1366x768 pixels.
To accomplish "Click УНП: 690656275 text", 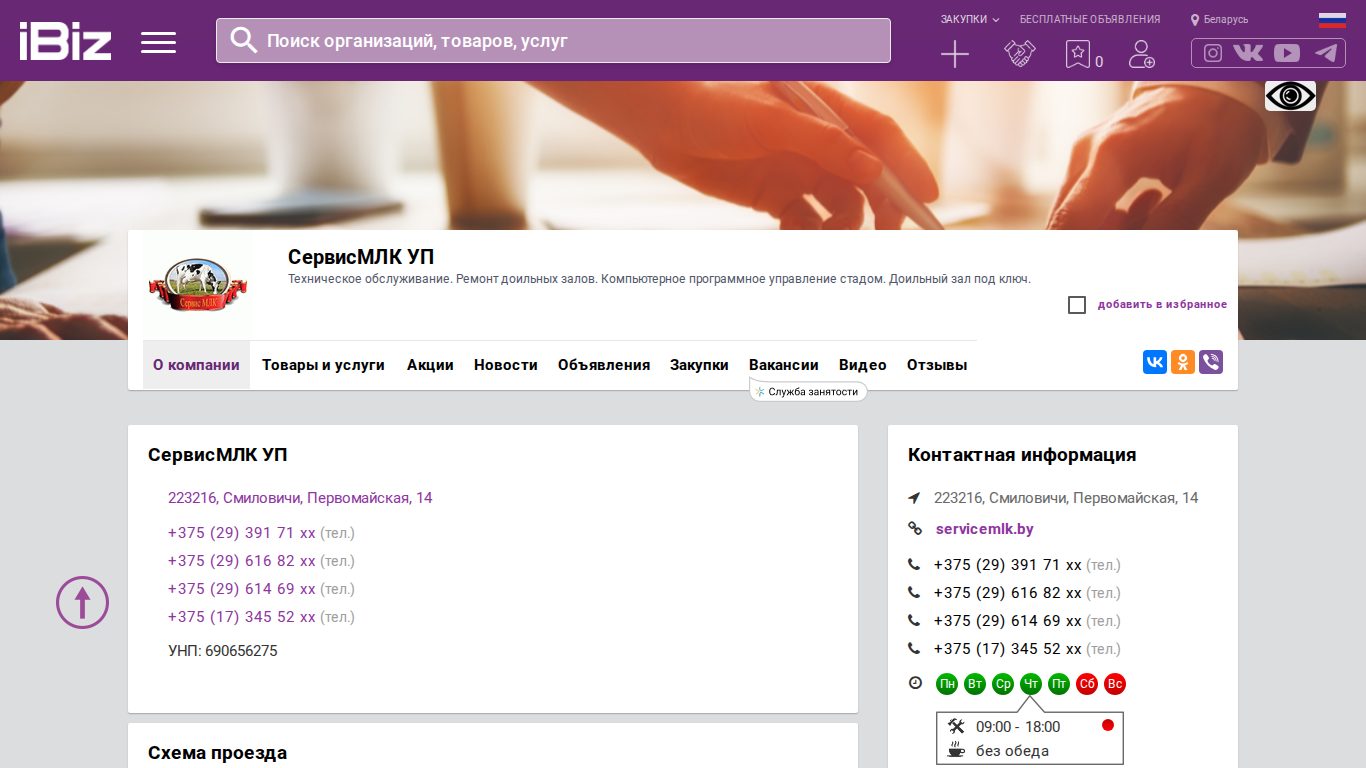I will coord(223,651).
